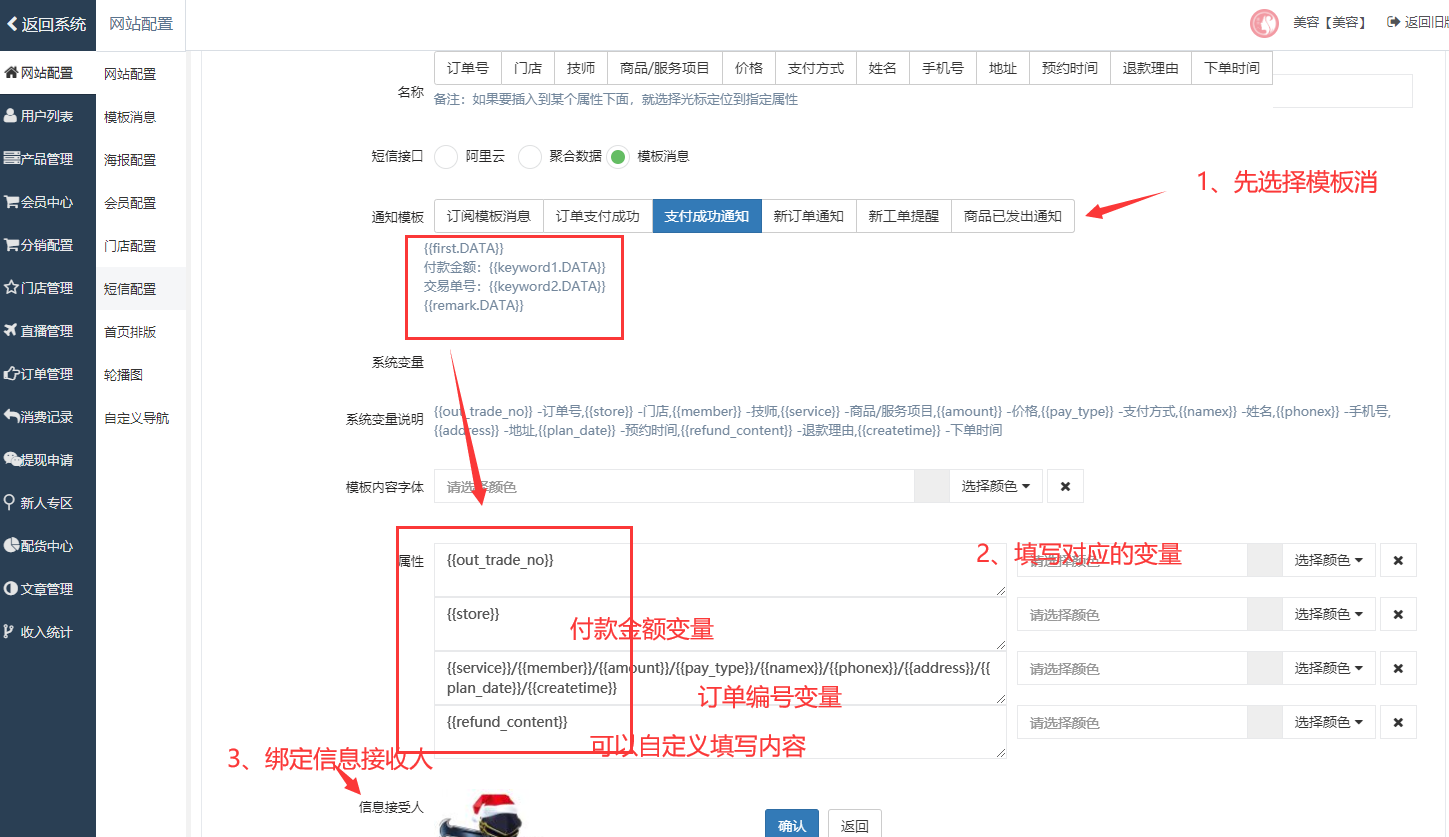Select the 支付成功通知 template tab

click(707, 216)
